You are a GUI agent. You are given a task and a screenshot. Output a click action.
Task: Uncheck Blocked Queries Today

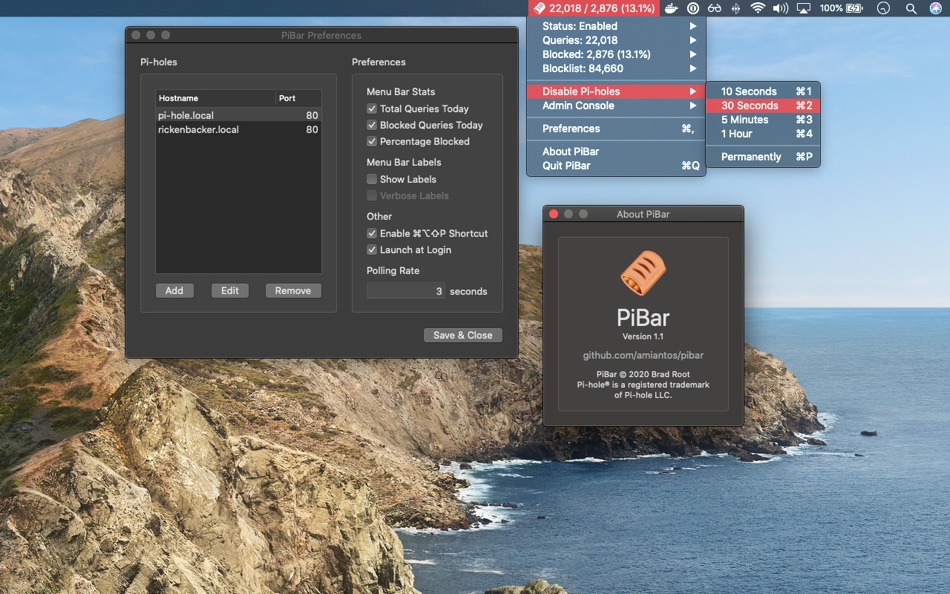point(372,125)
